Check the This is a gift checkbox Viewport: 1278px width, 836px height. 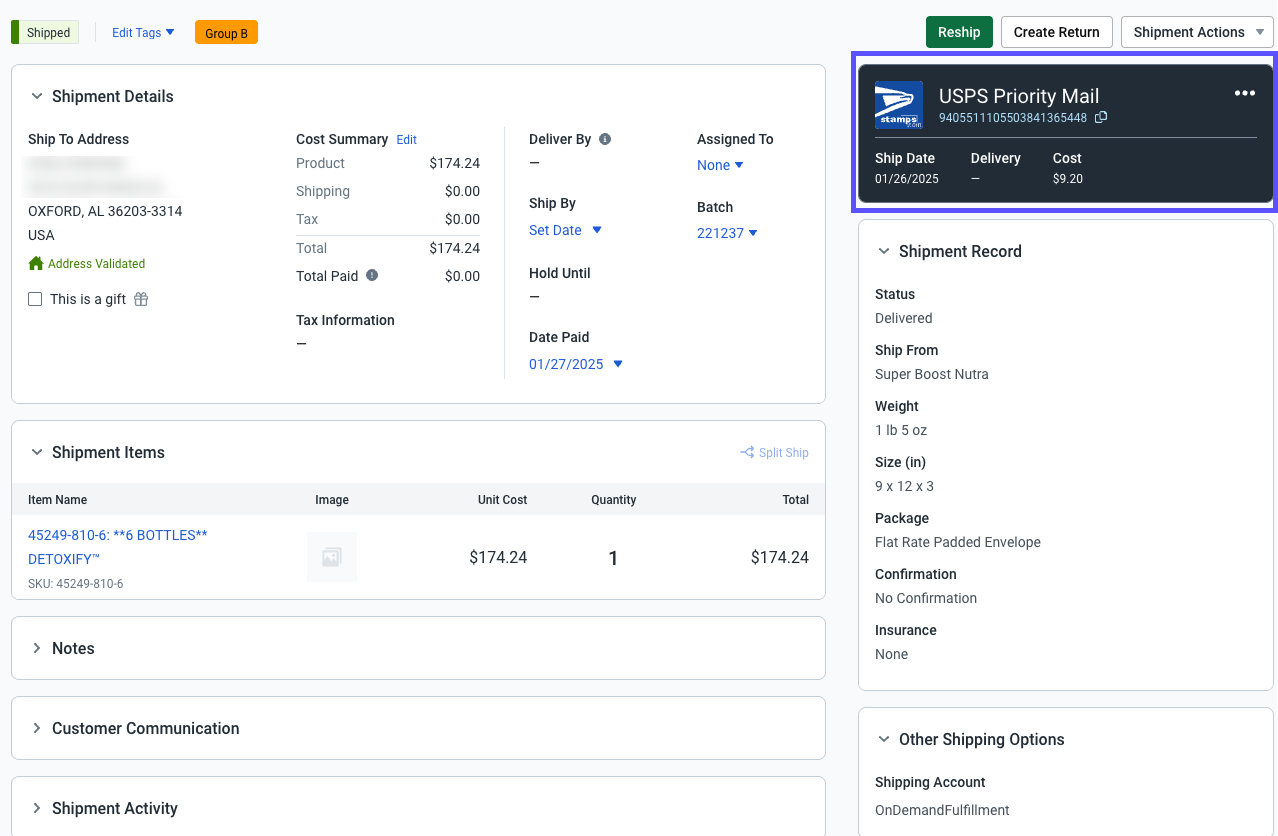(35, 299)
